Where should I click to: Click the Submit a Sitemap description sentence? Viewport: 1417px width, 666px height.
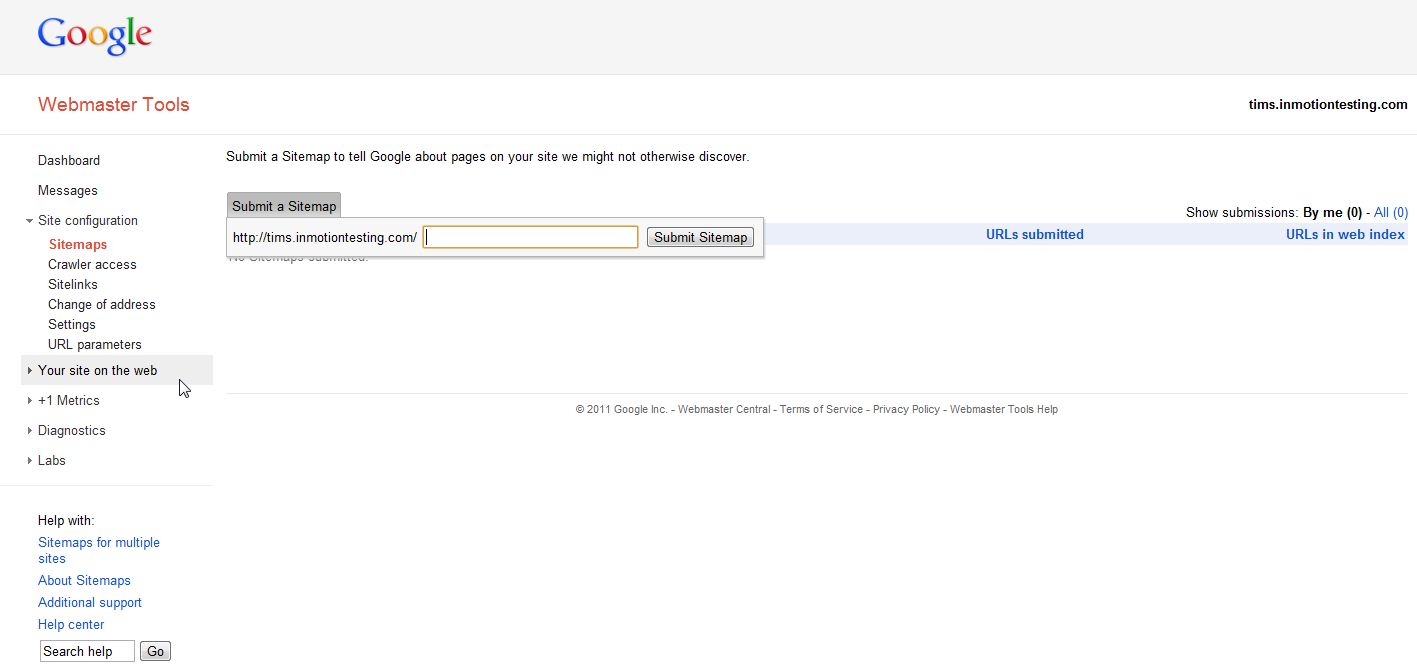(x=487, y=157)
